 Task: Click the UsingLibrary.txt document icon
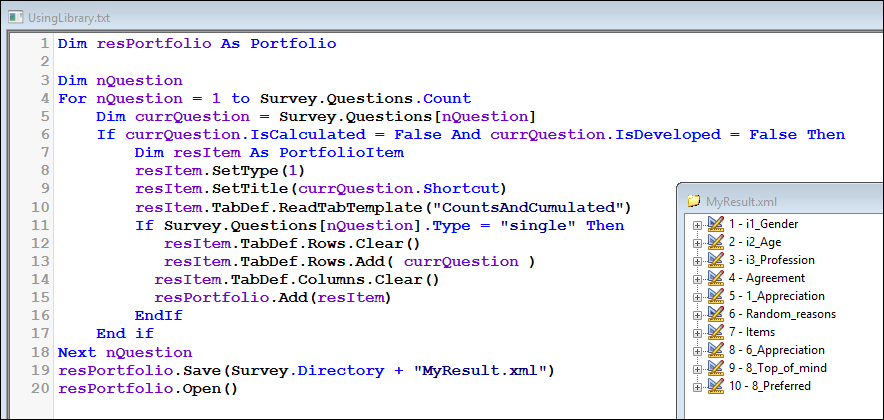(x=15, y=17)
